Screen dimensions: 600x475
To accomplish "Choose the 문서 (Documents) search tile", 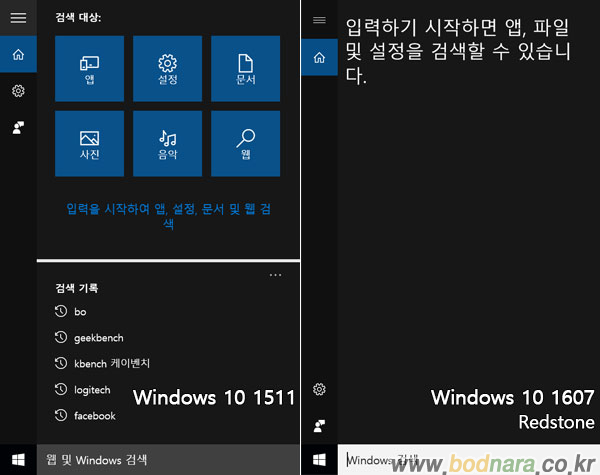I will coord(245,68).
